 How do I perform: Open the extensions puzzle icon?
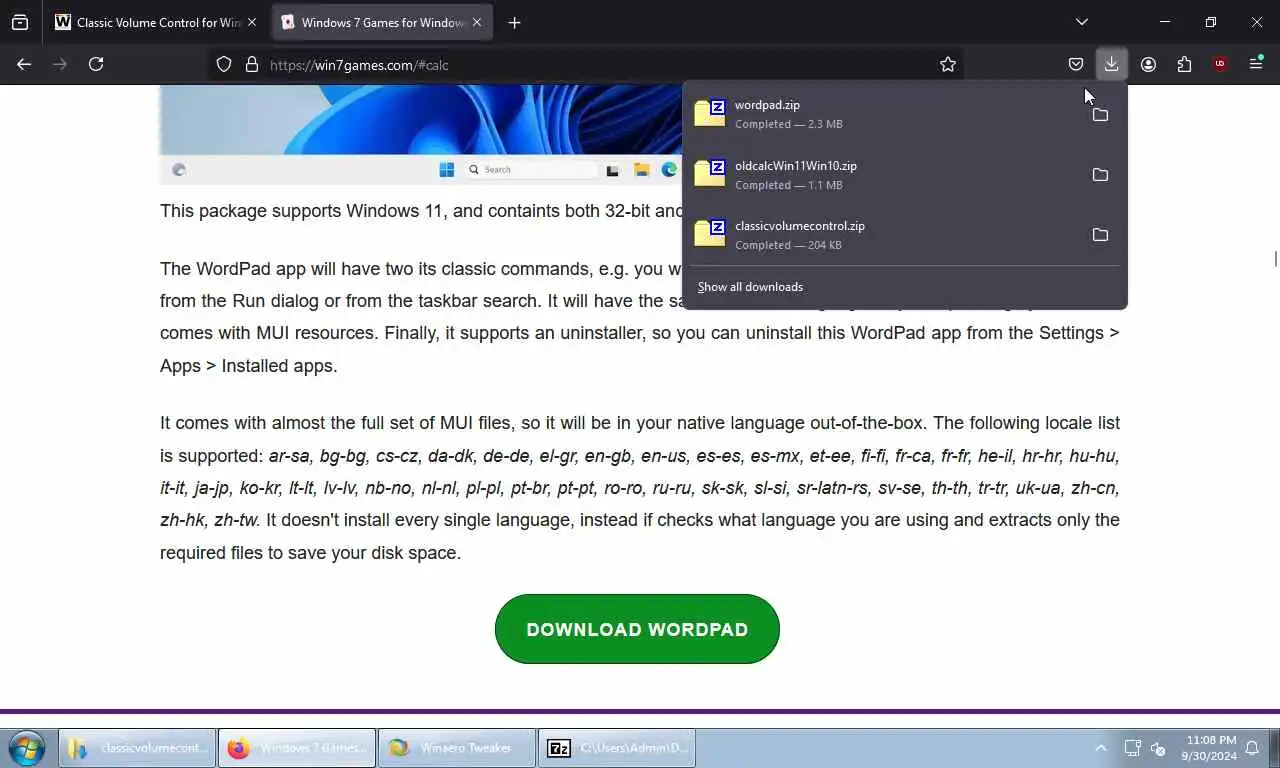tap(1184, 64)
